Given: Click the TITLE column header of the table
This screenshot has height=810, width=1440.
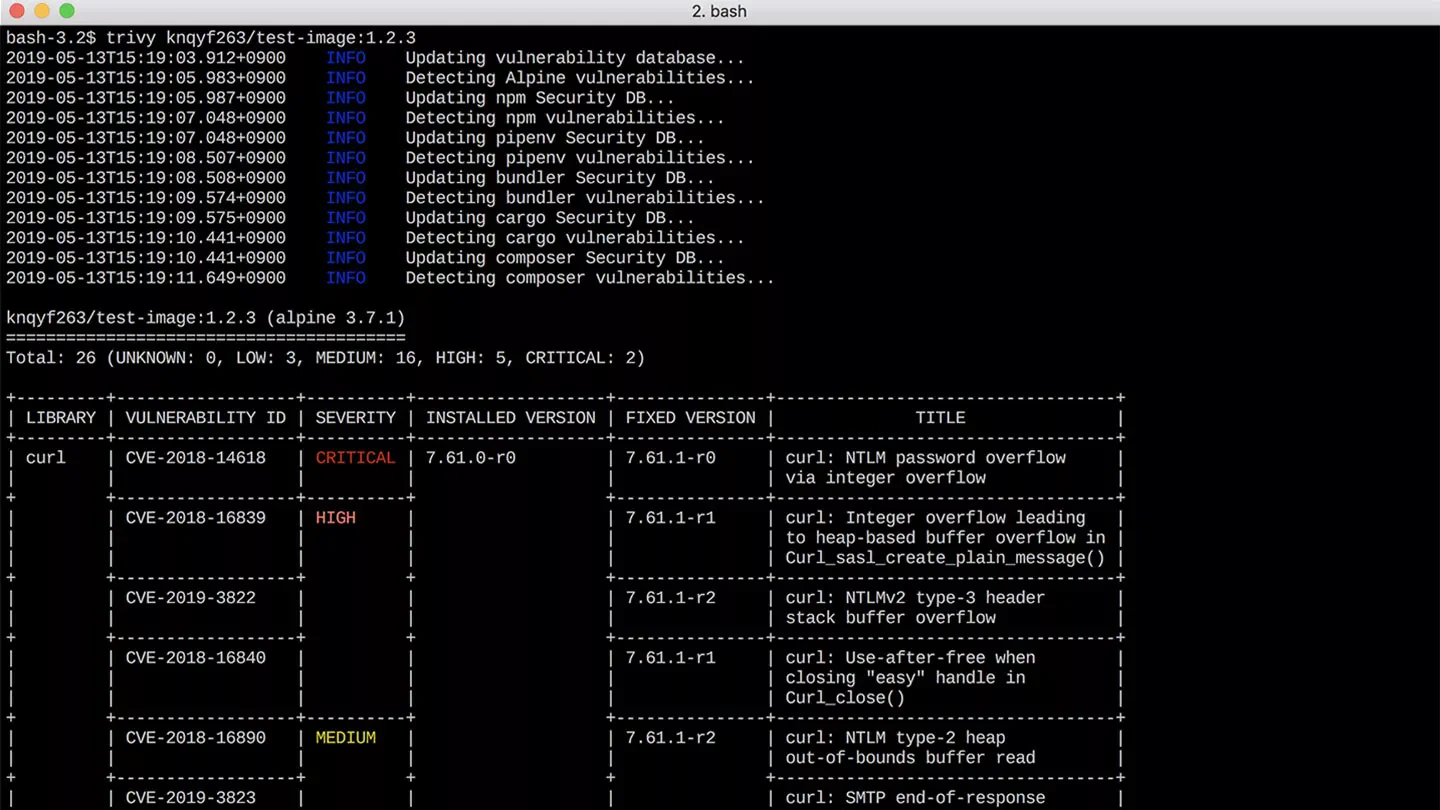Looking at the screenshot, I should point(940,417).
